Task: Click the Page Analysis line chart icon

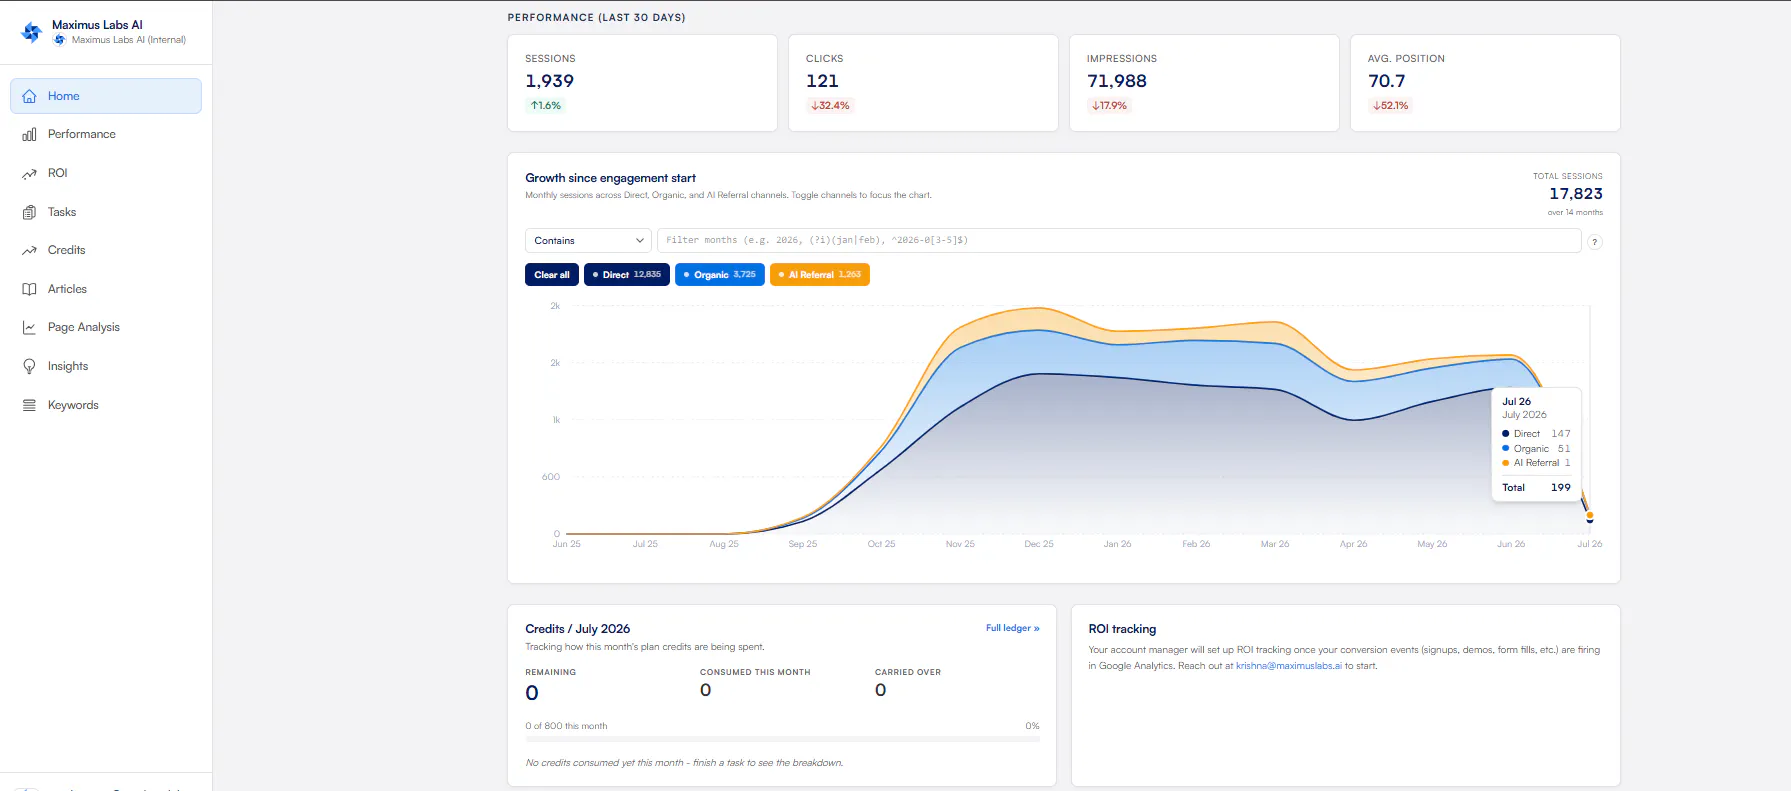Action: [29, 327]
